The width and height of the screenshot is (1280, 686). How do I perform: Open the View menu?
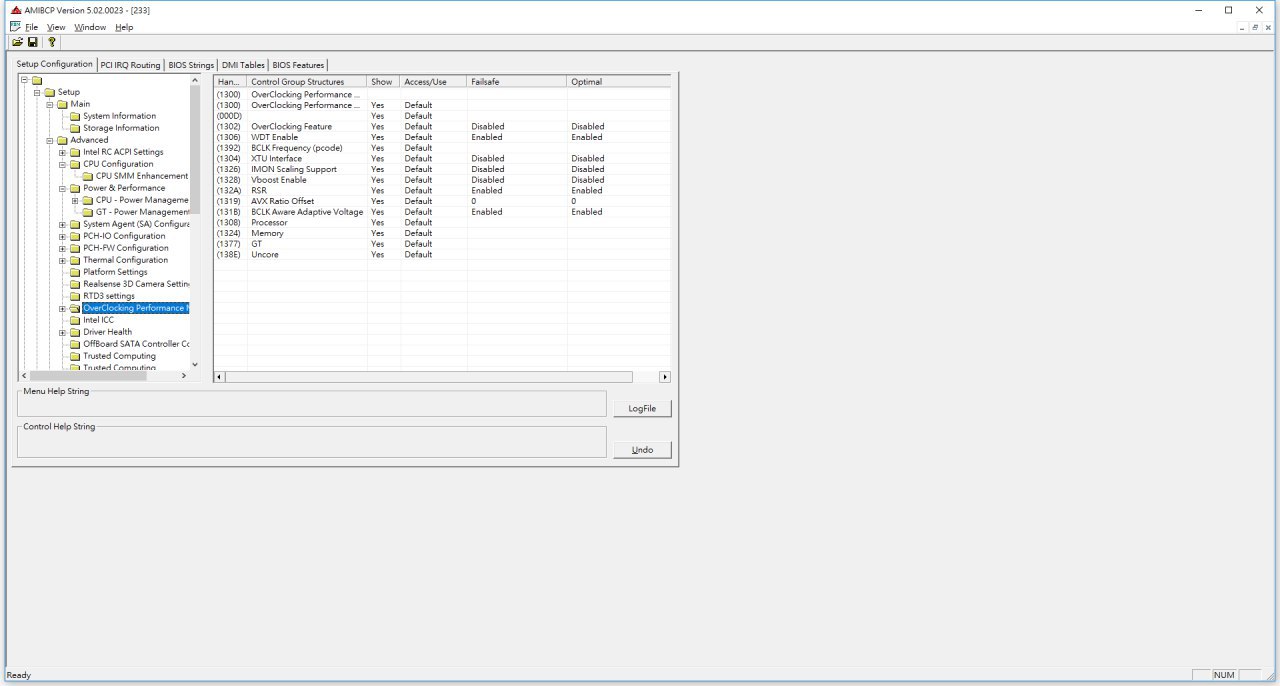56,27
